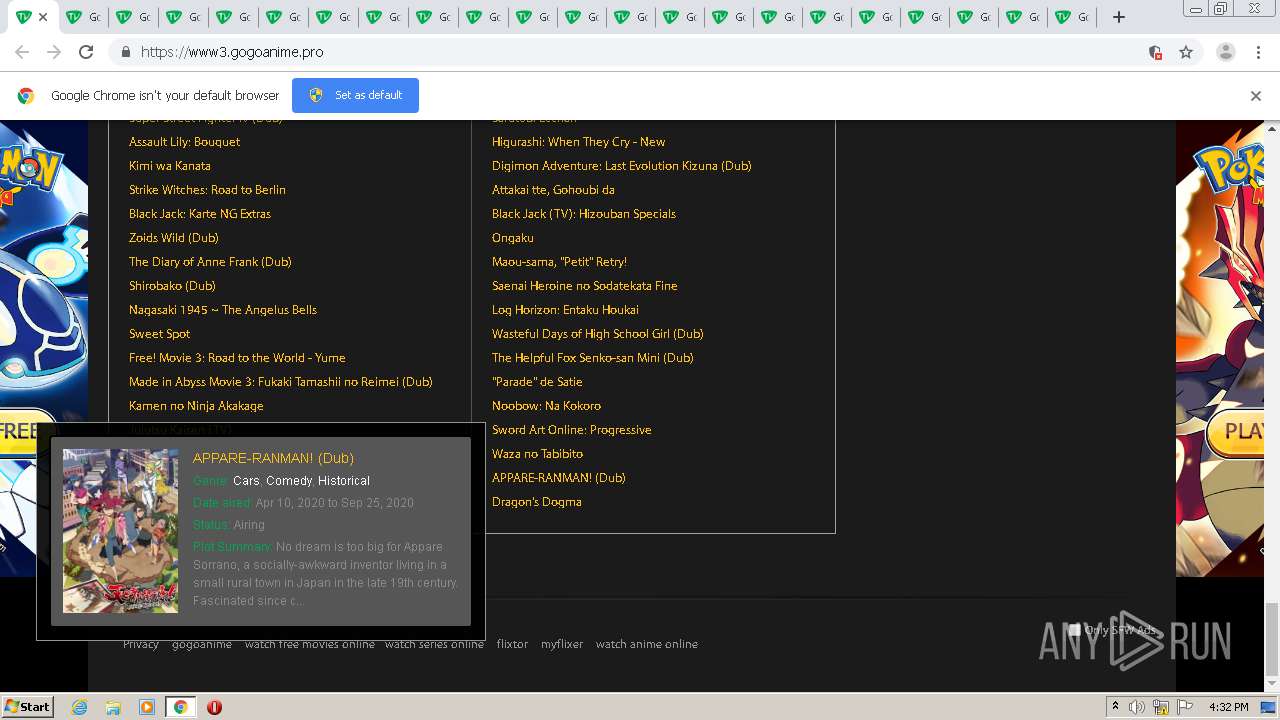Screen dimensions: 1280x720
Task: Open the flixtor footer link
Action: click(x=512, y=644)
